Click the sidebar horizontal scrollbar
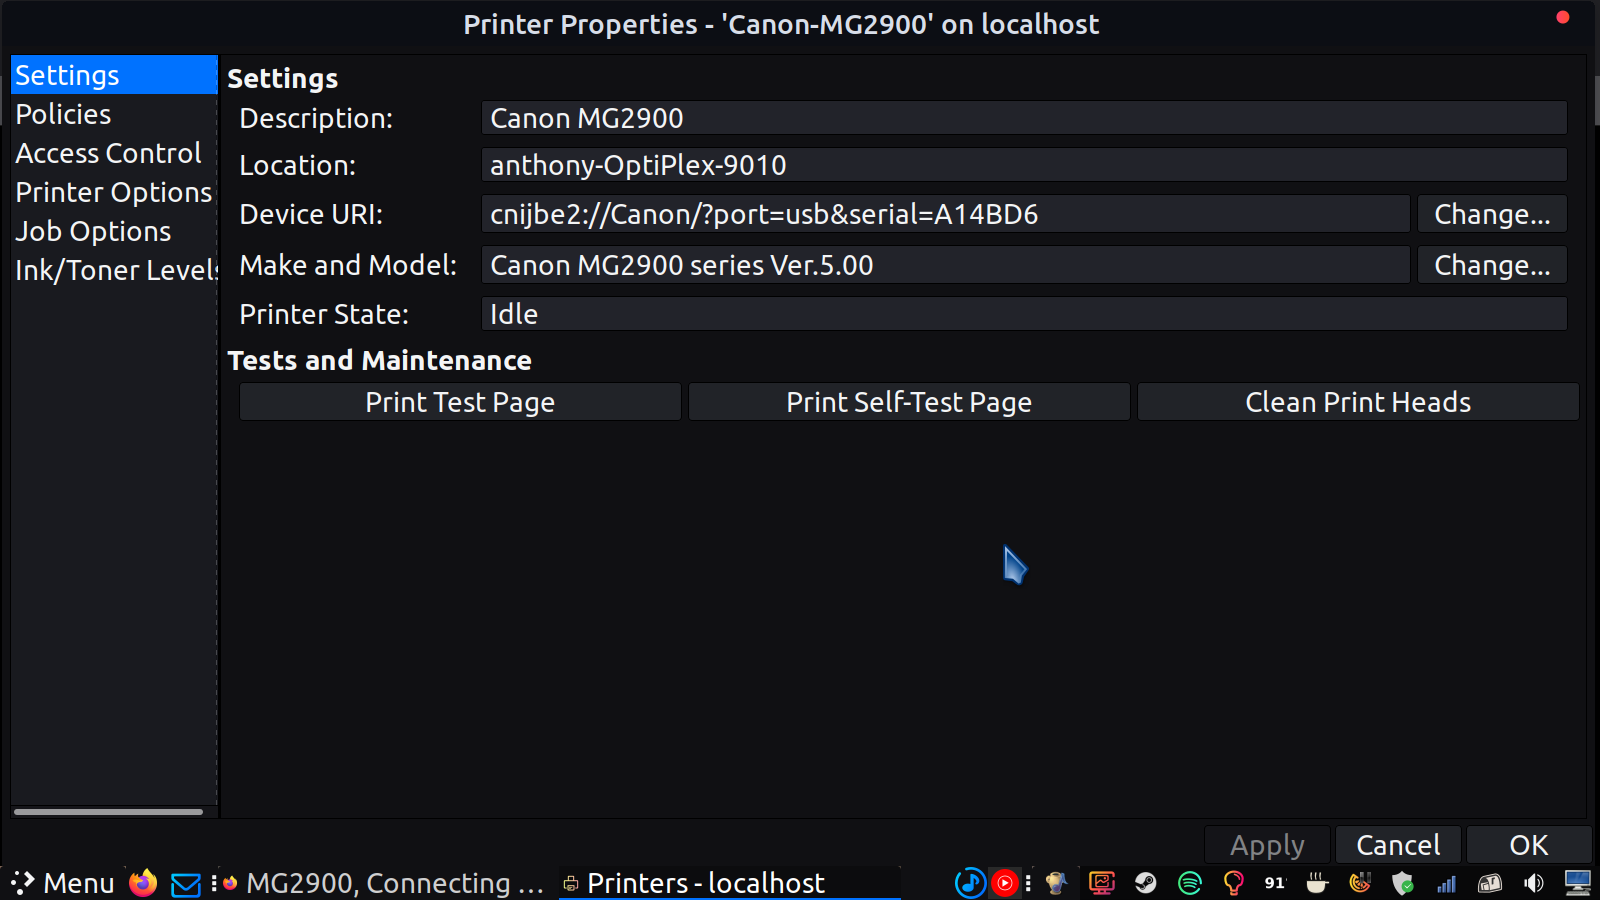The width and height of the screenshot is (1600, 900). tap(108, 812)
